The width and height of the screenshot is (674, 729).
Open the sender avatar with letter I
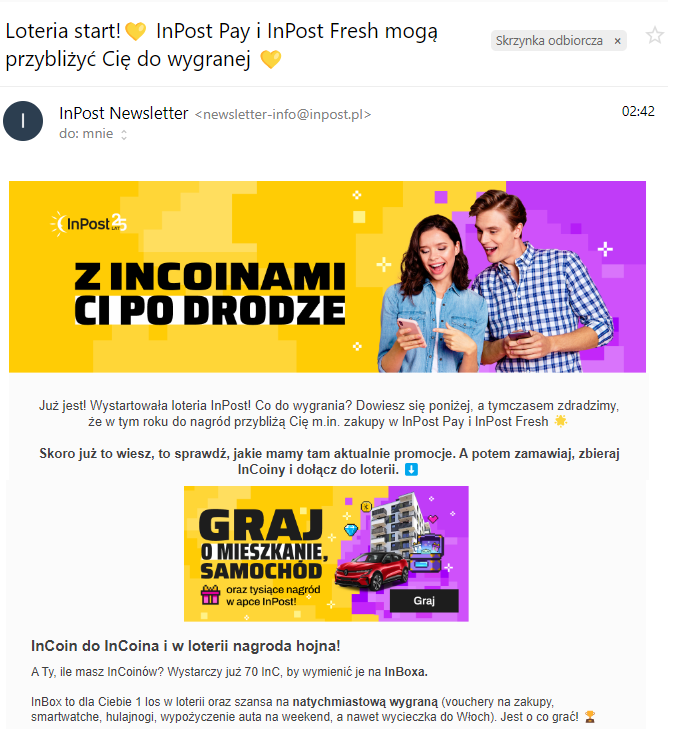coord(23,121)
